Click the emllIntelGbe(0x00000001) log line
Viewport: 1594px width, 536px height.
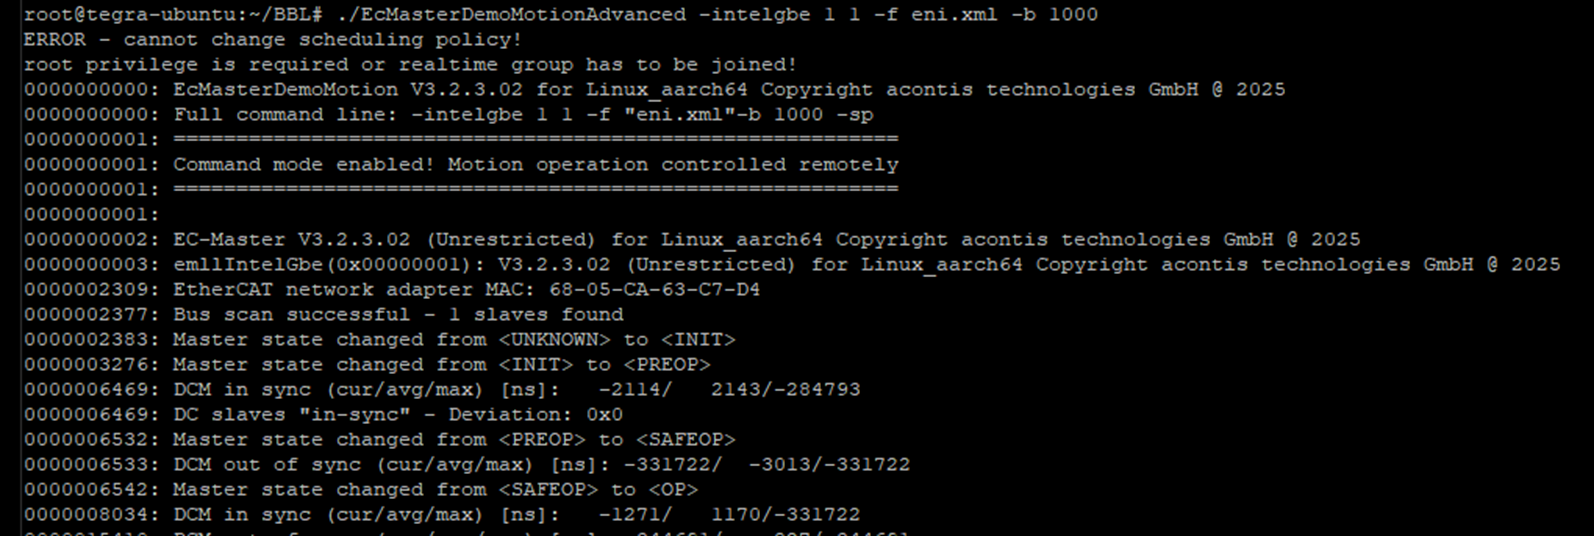coord(792,264)
